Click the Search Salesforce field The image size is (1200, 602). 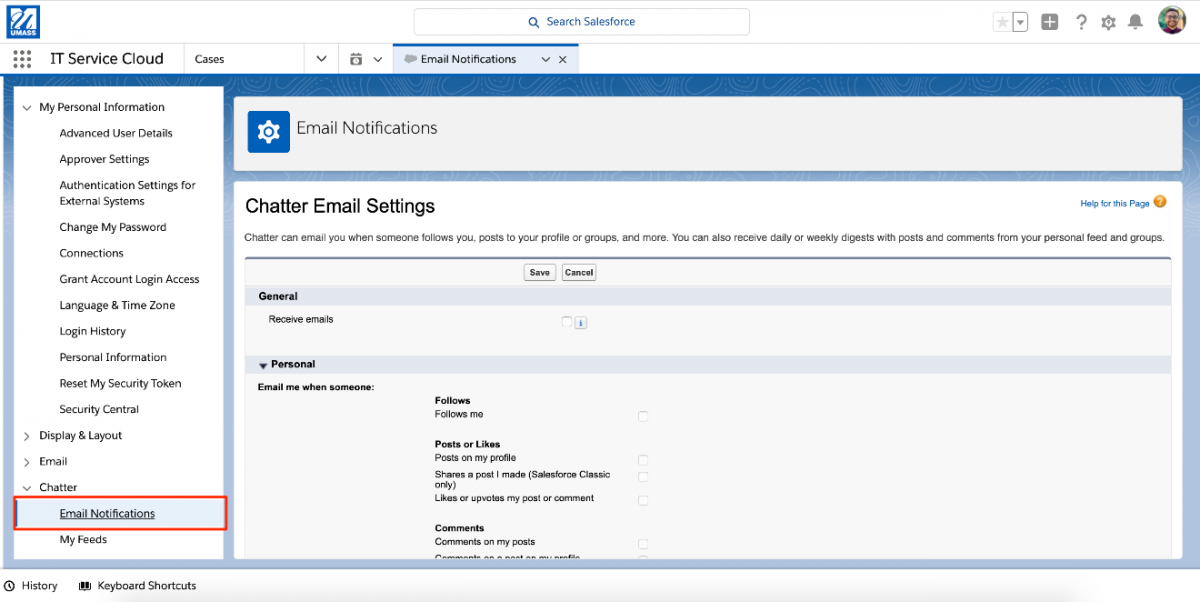click(x=582, y=22)
